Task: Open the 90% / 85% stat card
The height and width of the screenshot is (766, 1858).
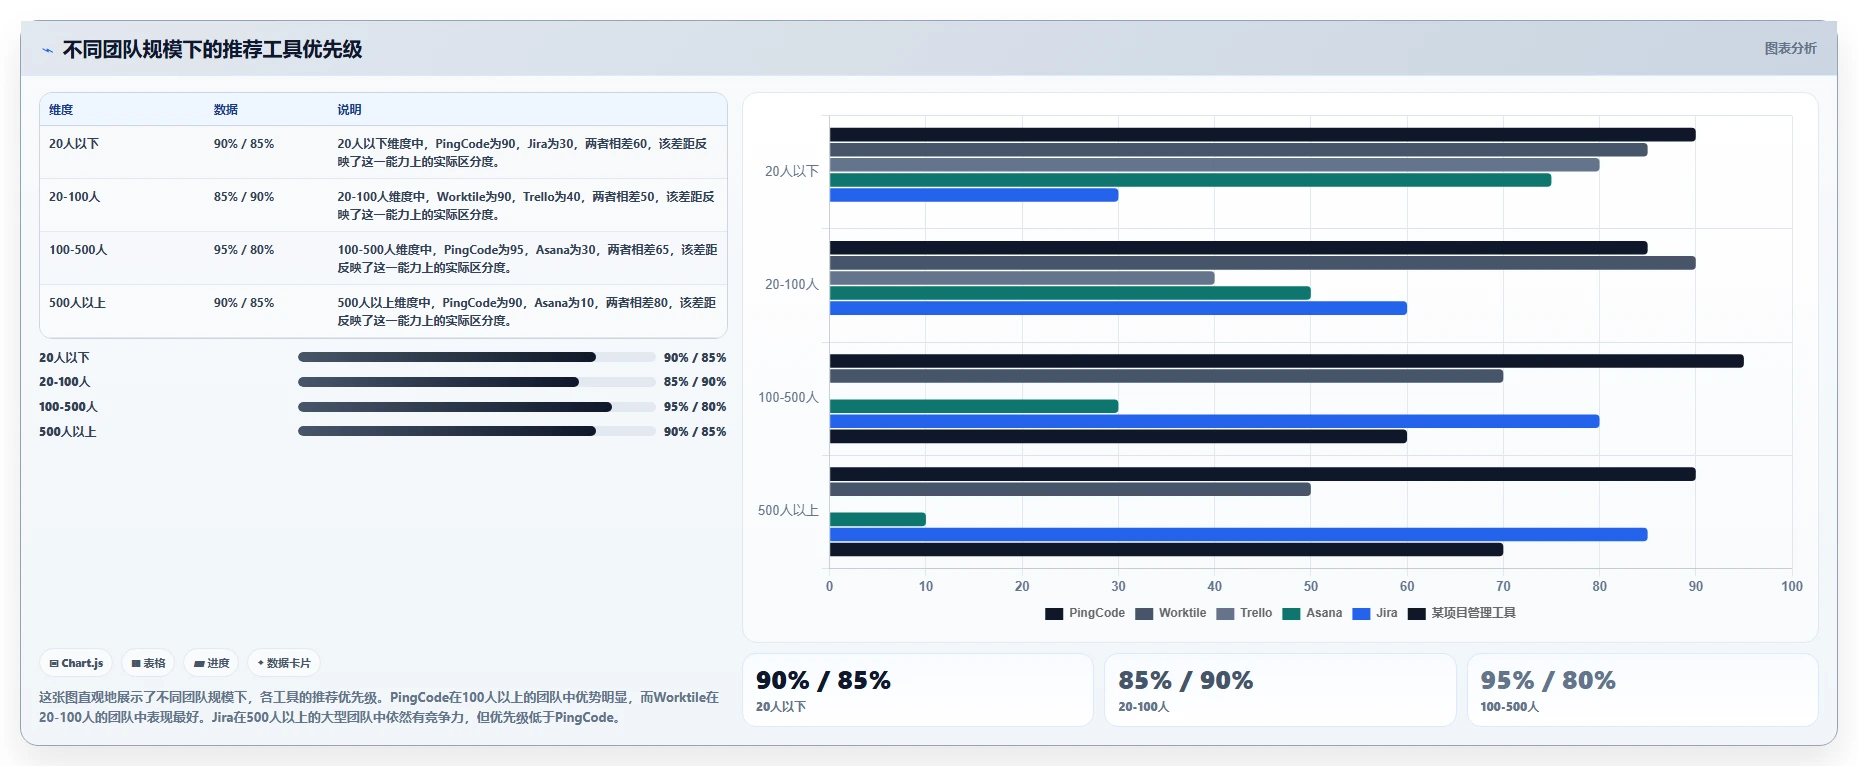Action: coord(918,690)
